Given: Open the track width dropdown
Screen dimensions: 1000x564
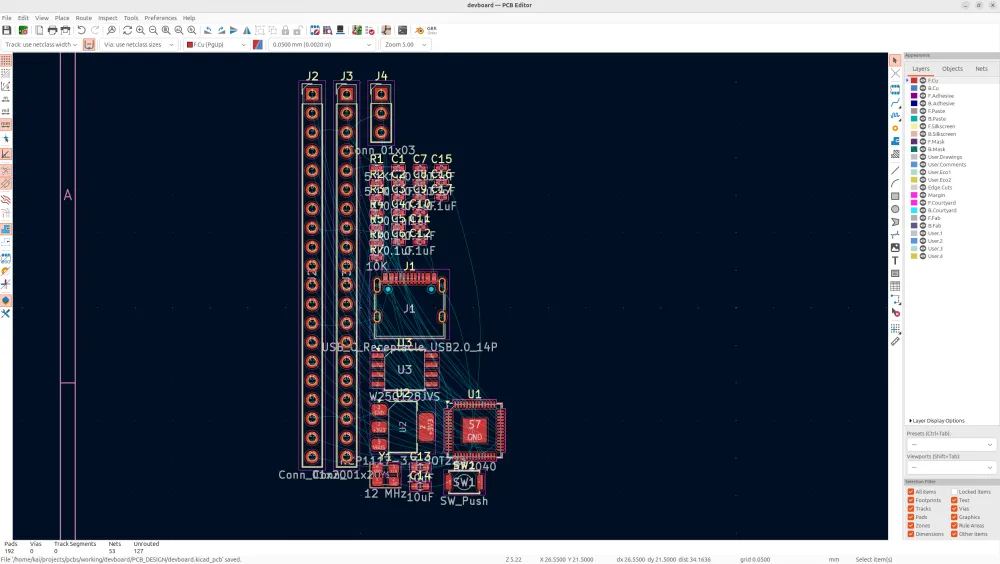Looking at the screenshot, I should (42, 45).
